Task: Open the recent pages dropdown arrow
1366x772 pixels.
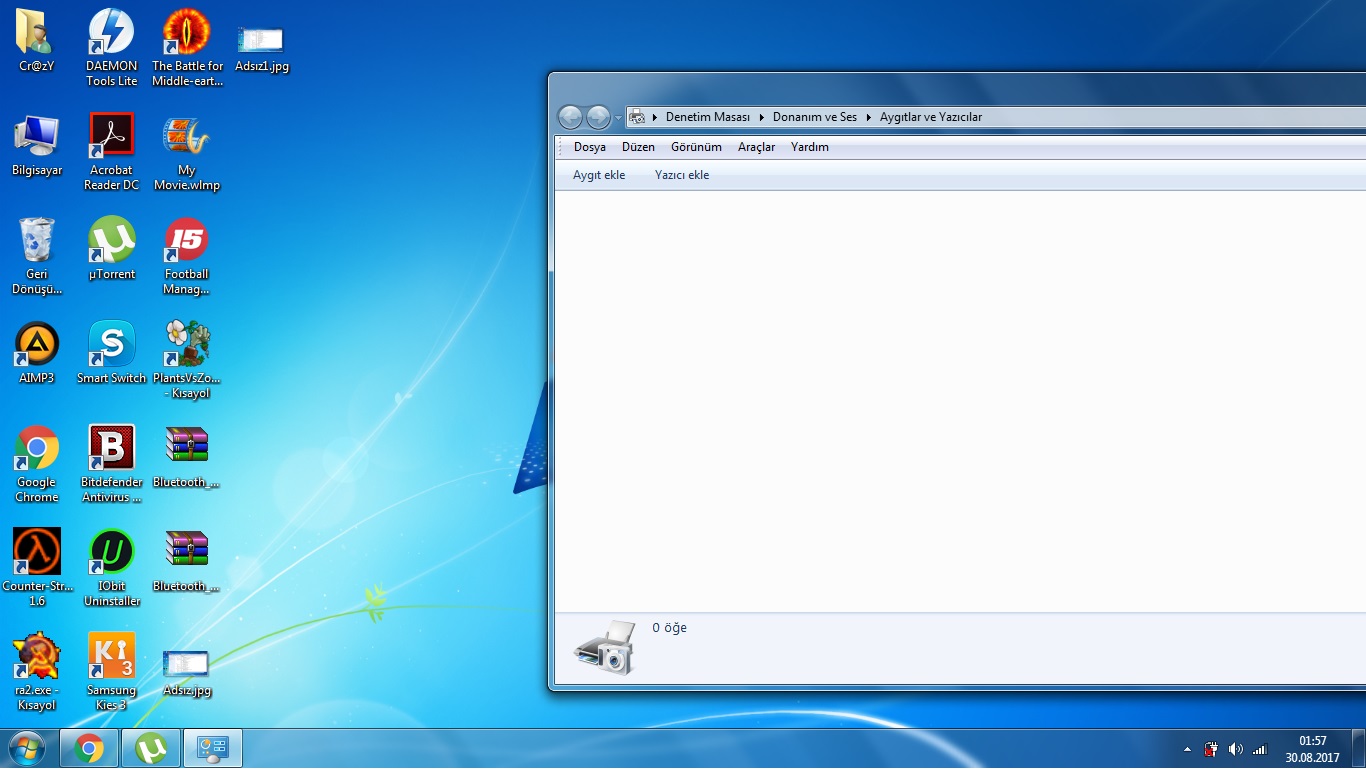Action: click(618, 118)
